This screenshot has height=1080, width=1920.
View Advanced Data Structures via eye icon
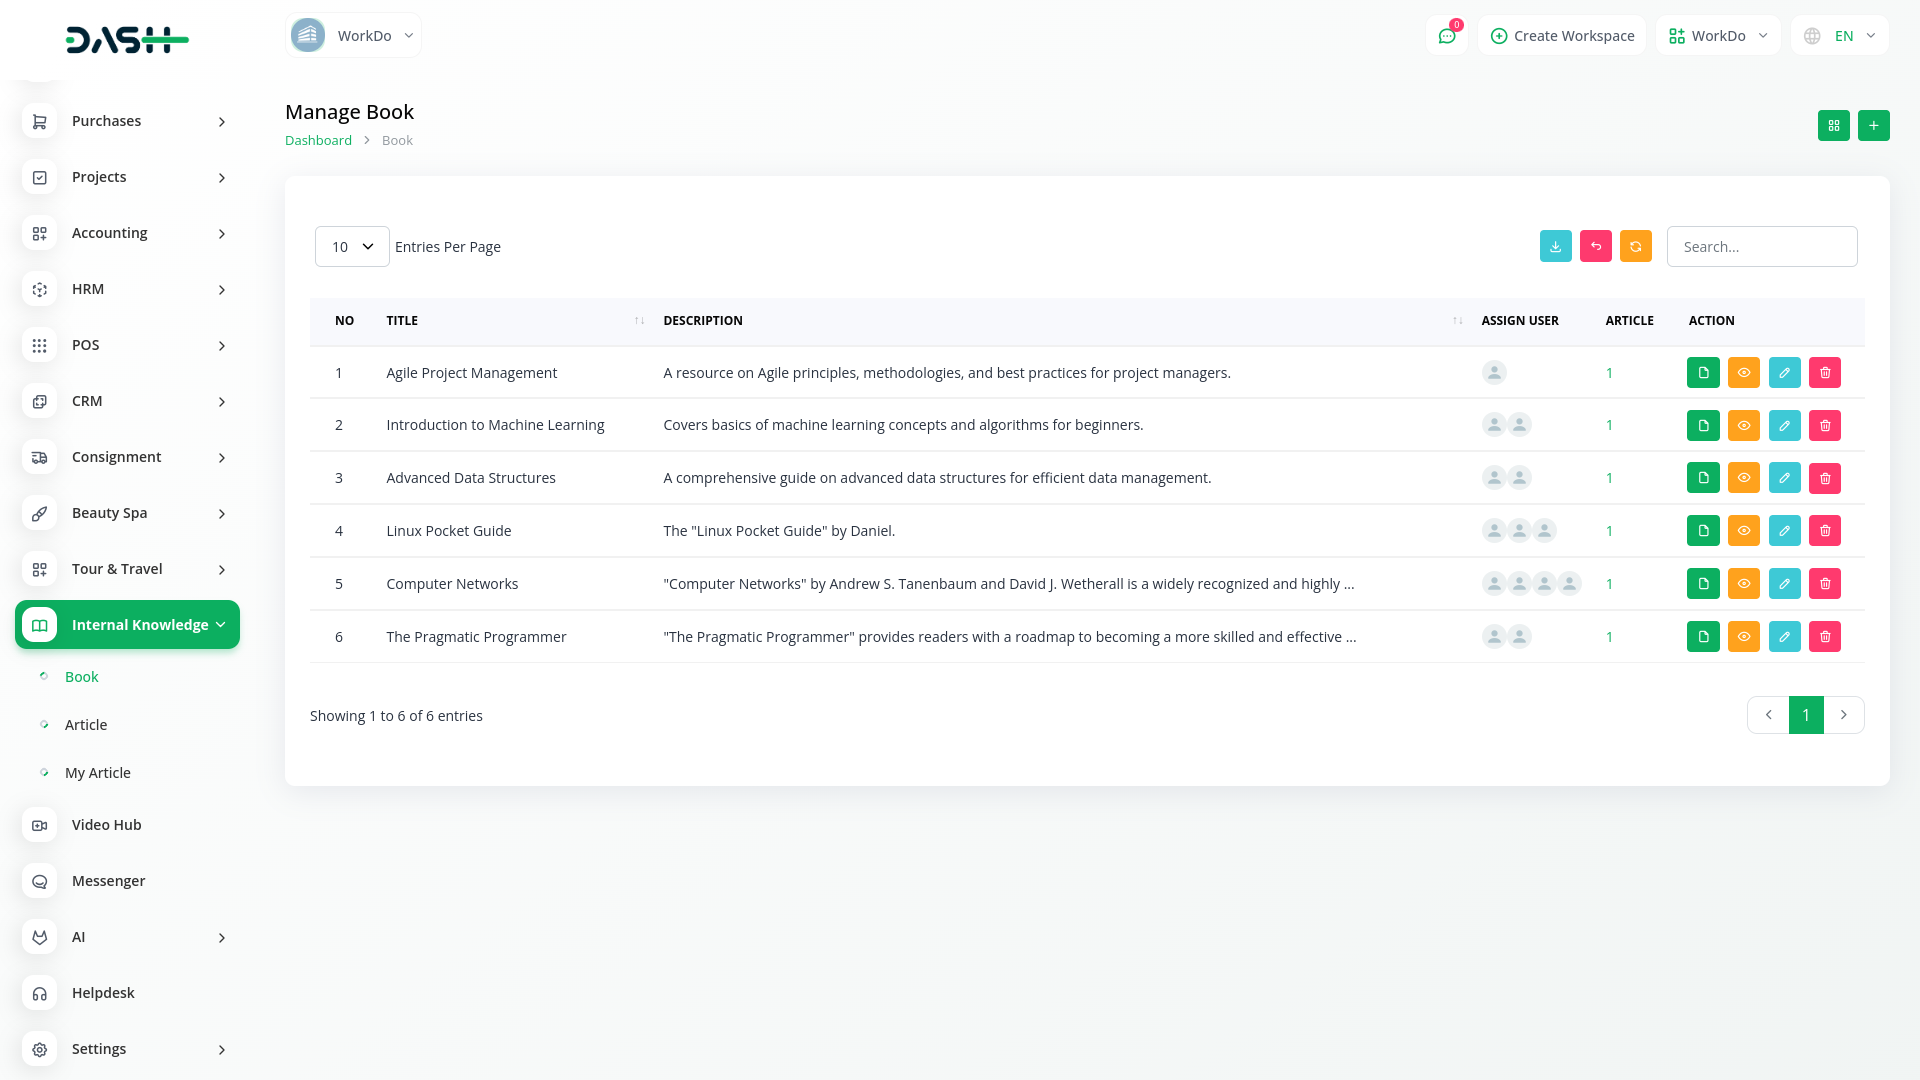[x=1743, y=478]
